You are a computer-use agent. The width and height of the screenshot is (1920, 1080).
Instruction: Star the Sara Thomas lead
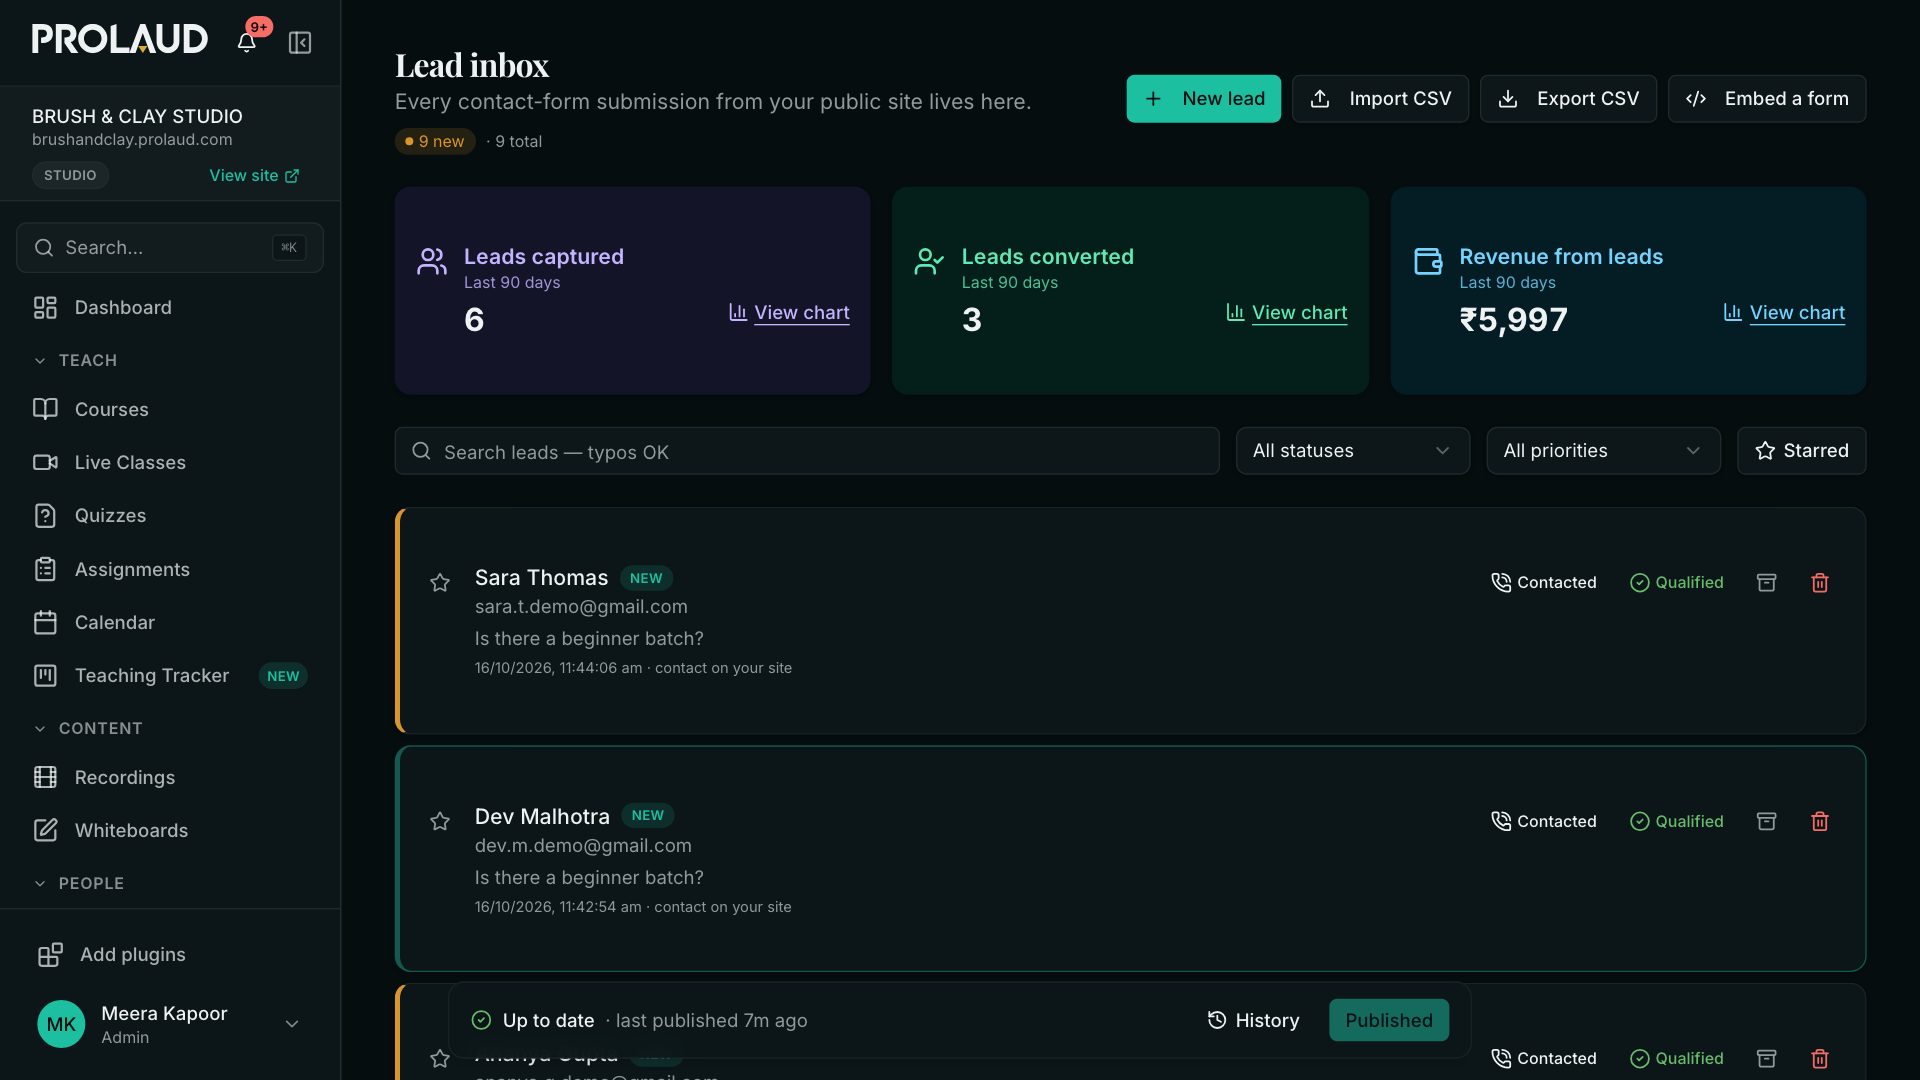440,582
